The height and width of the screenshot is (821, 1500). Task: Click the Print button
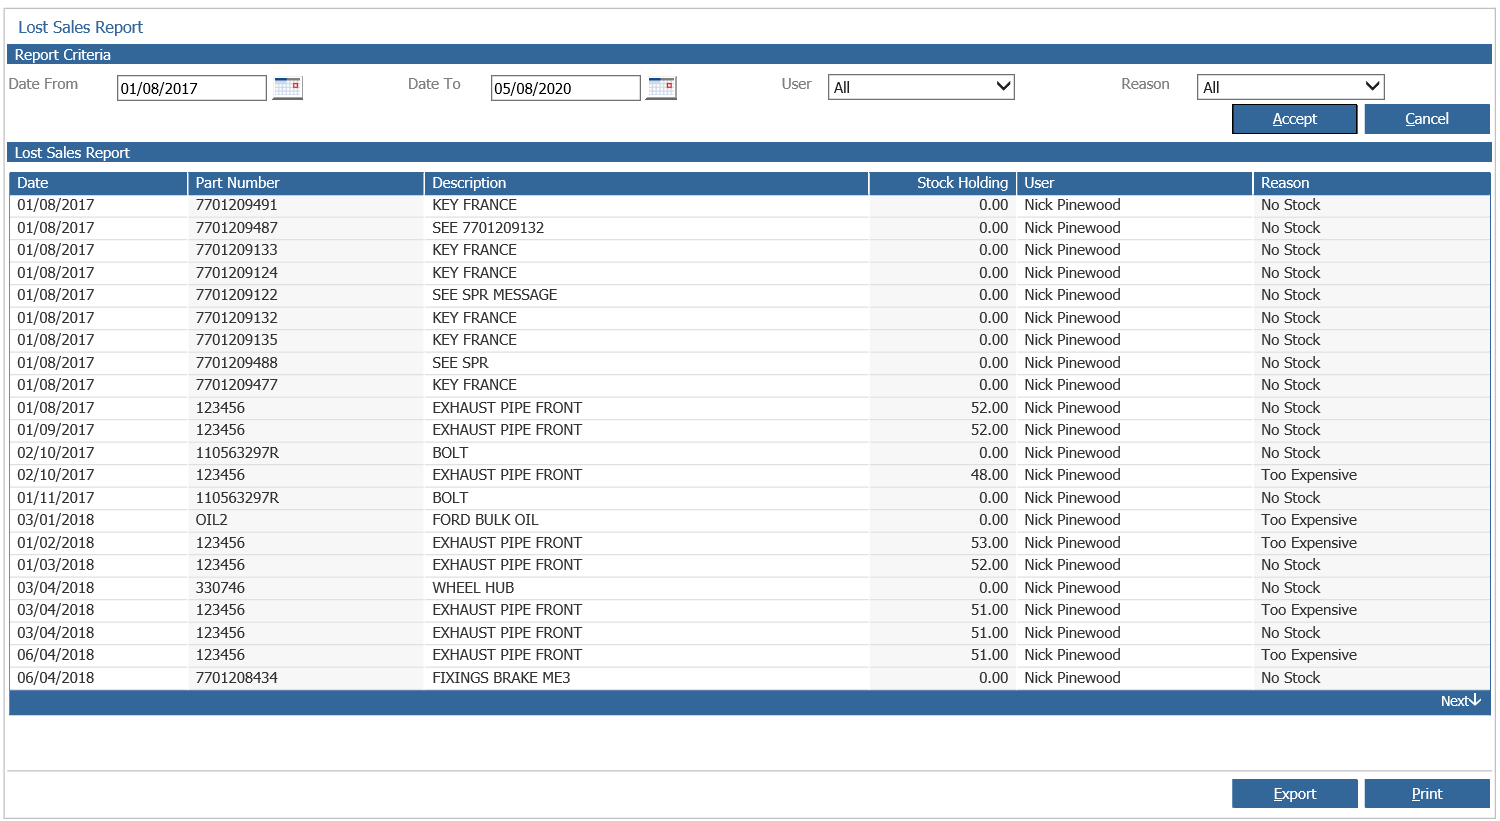(x=1427, y=794)
